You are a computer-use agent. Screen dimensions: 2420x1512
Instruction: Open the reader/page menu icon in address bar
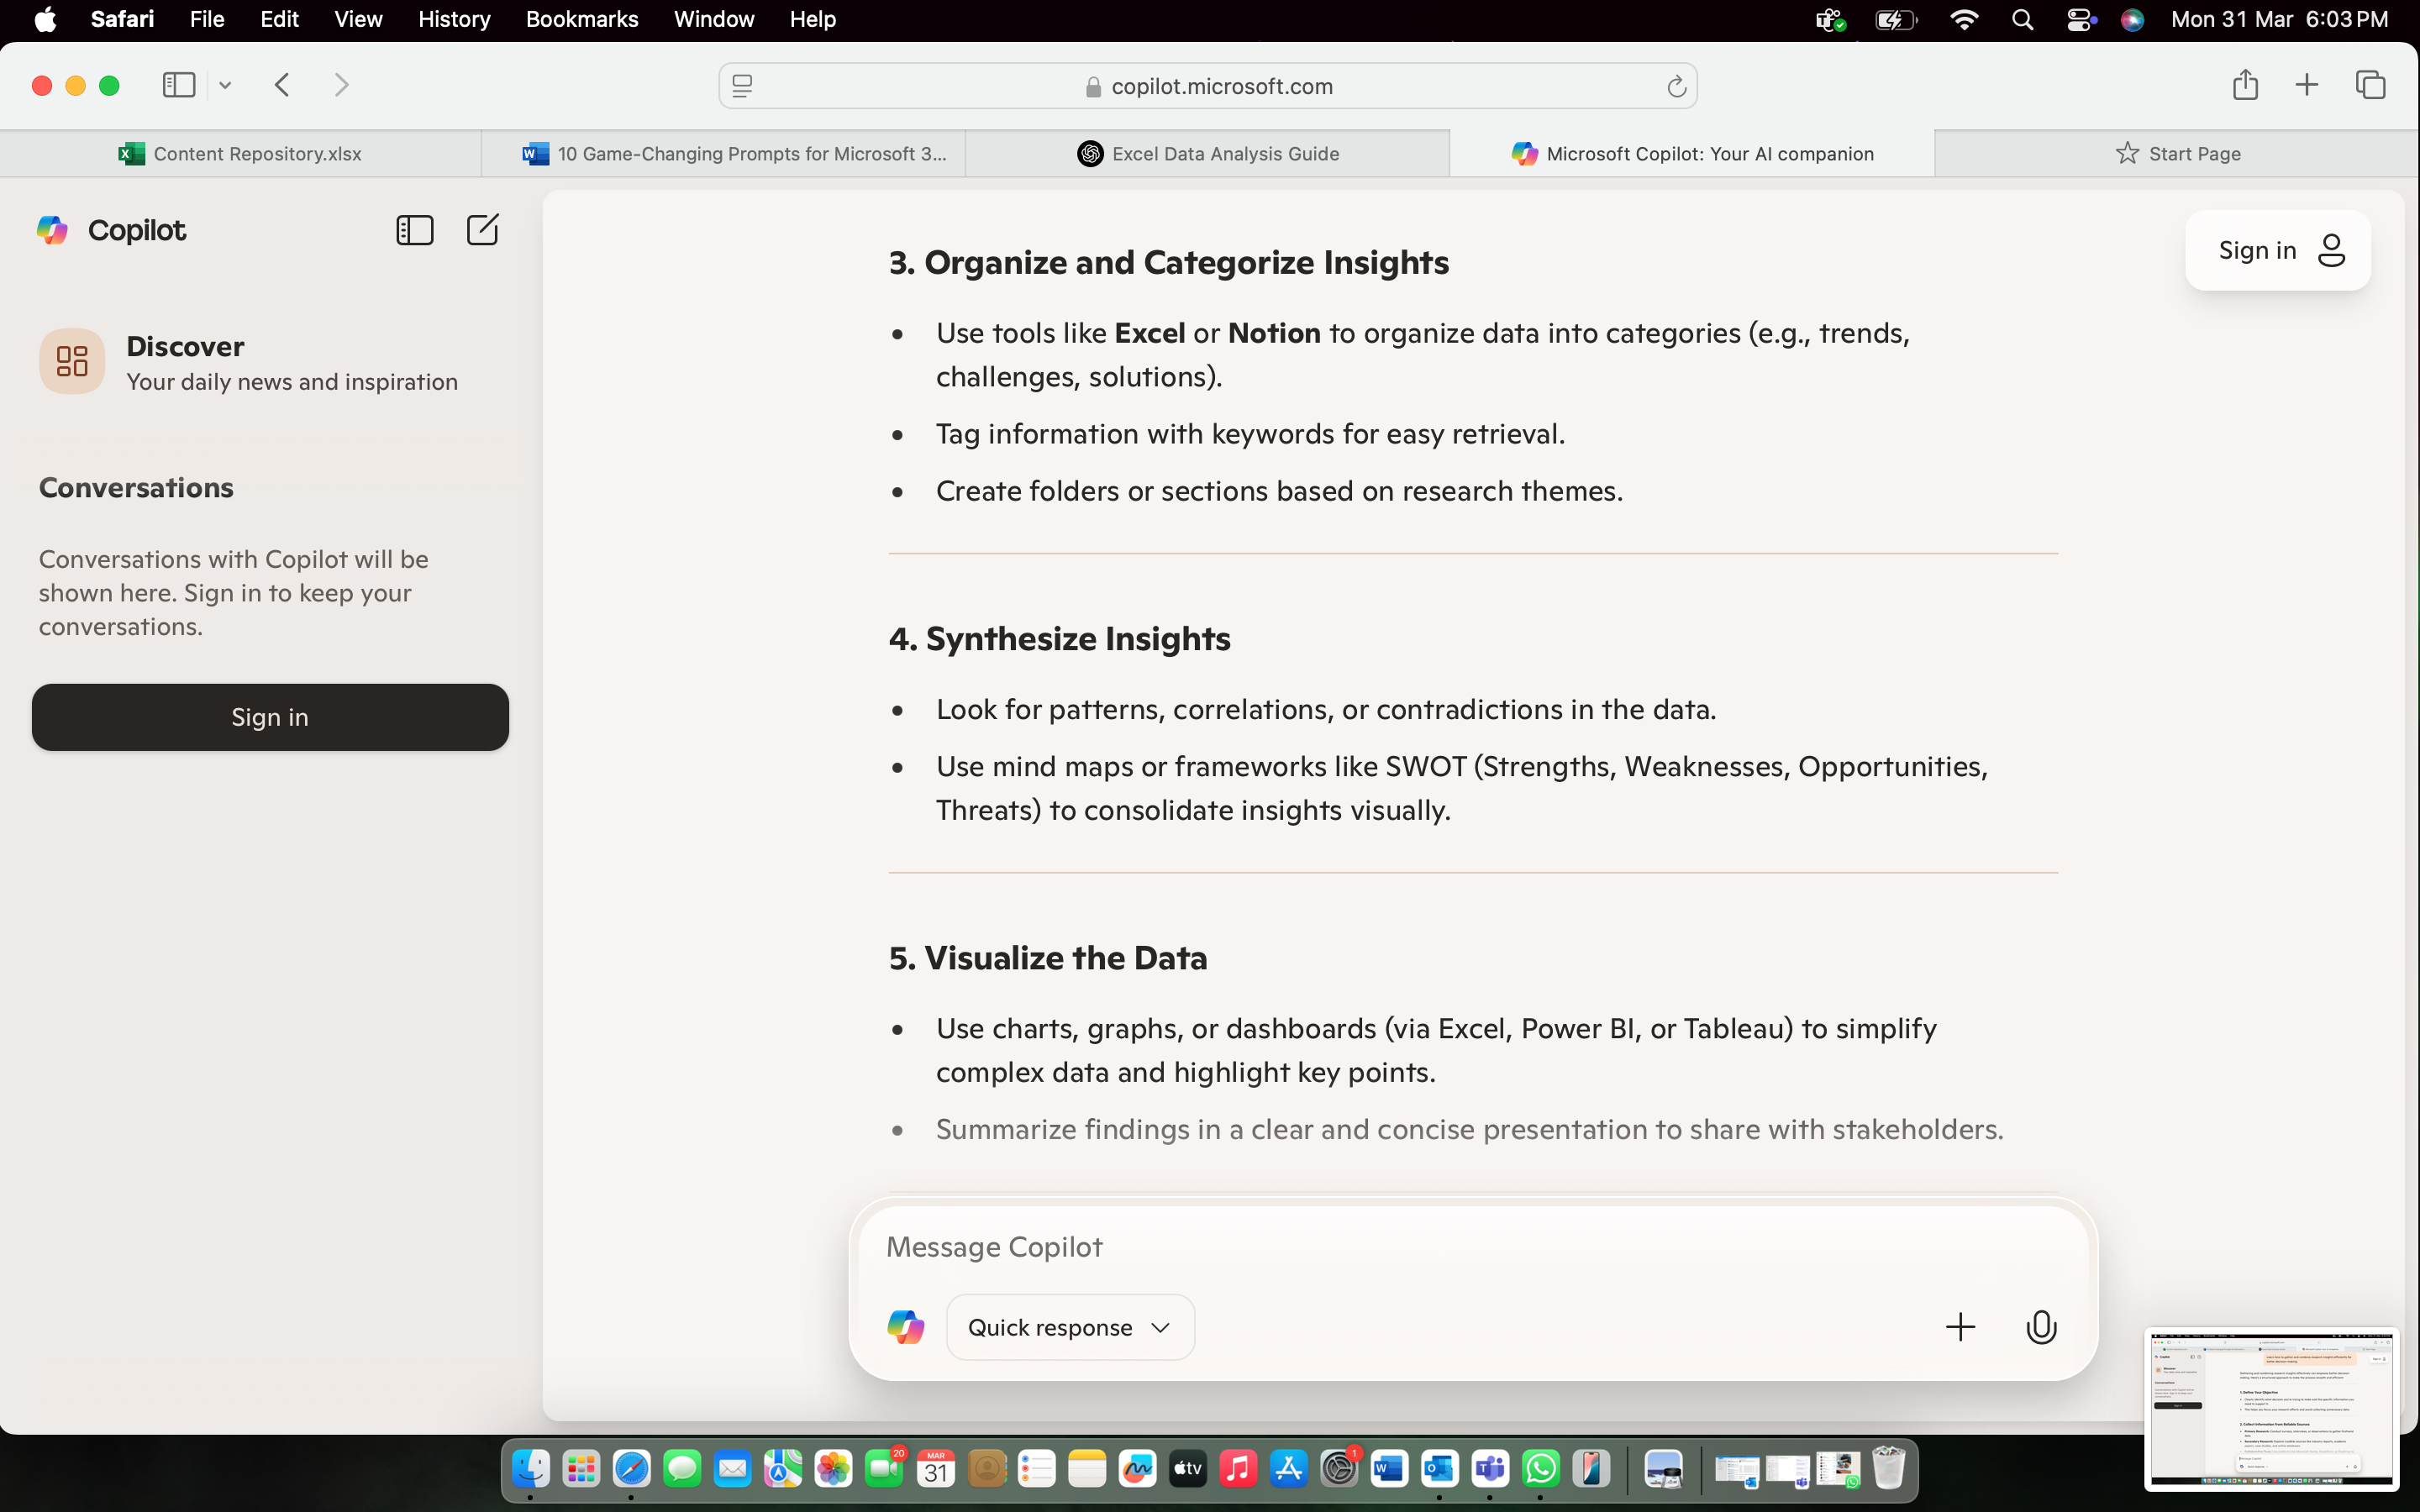point(742,87)
